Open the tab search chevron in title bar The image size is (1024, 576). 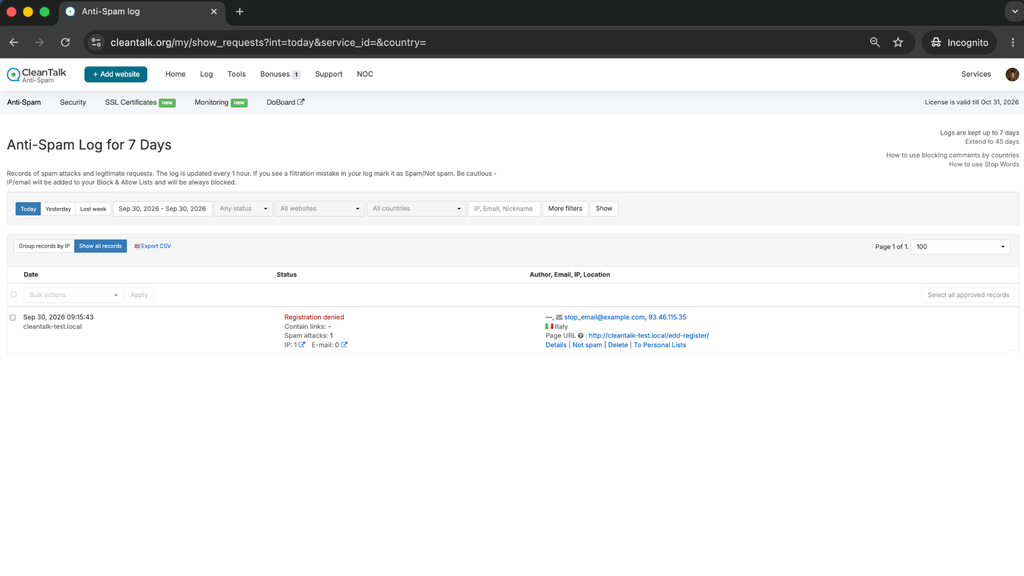[x=1014, y=12]
